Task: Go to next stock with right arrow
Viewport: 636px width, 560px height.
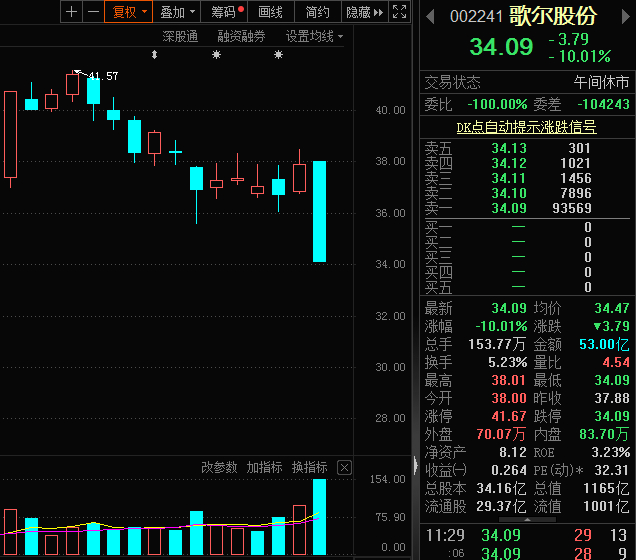Action: click(x=625, y=17)
